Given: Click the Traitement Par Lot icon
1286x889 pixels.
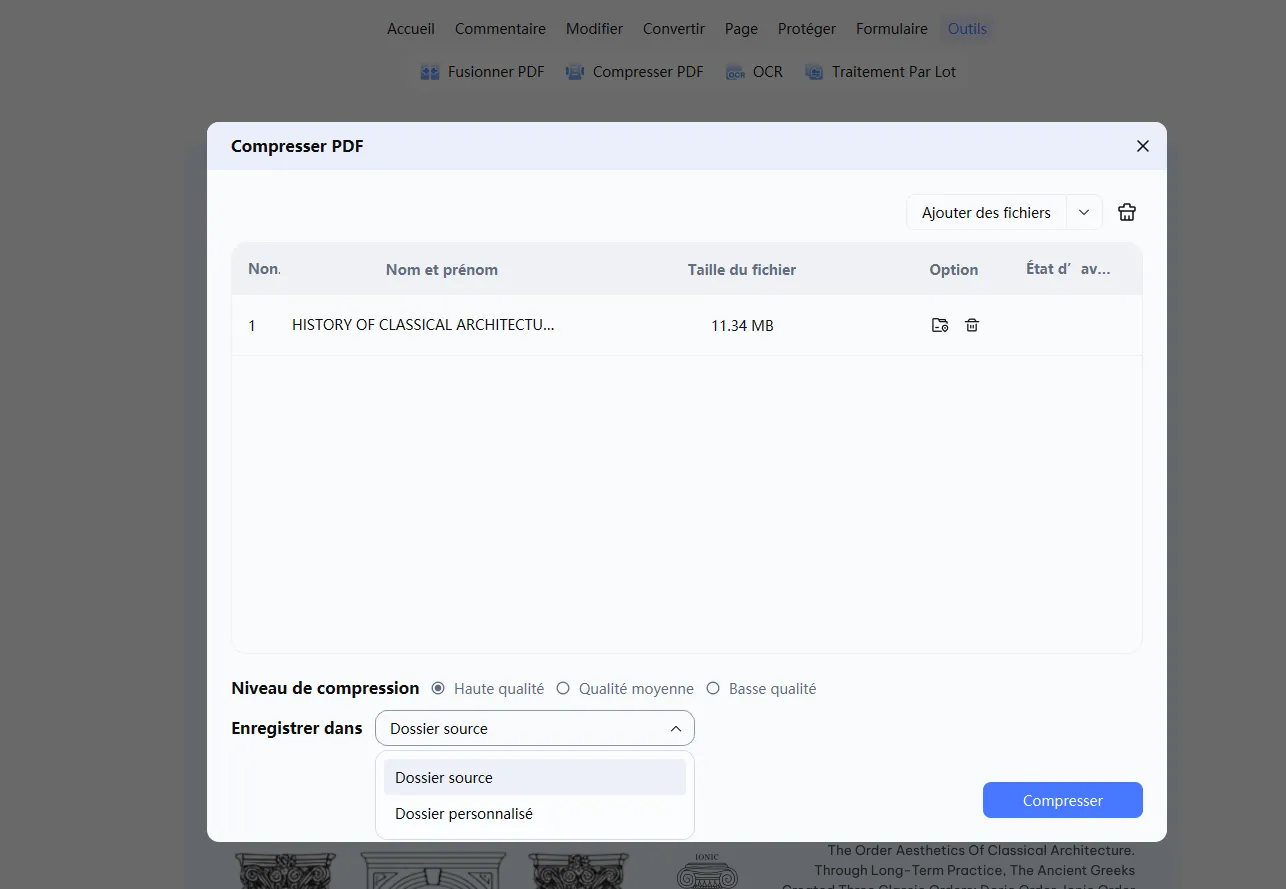Looking at the screenshot, I should pos(814,72).
